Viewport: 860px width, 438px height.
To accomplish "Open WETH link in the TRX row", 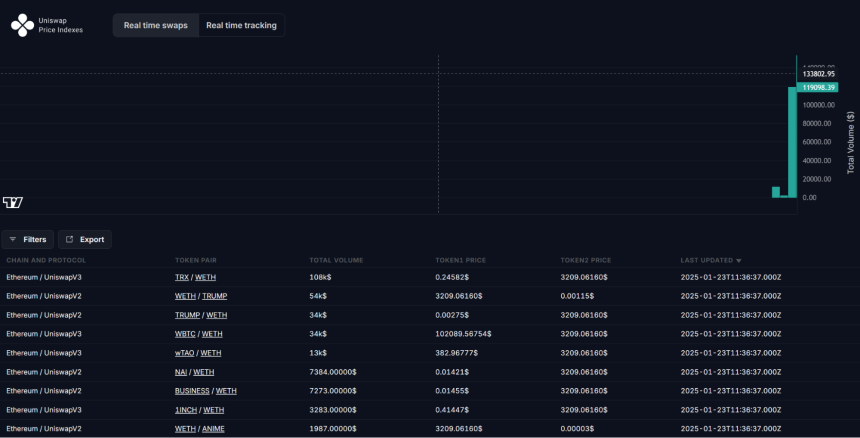I will (x=206, y=277).
